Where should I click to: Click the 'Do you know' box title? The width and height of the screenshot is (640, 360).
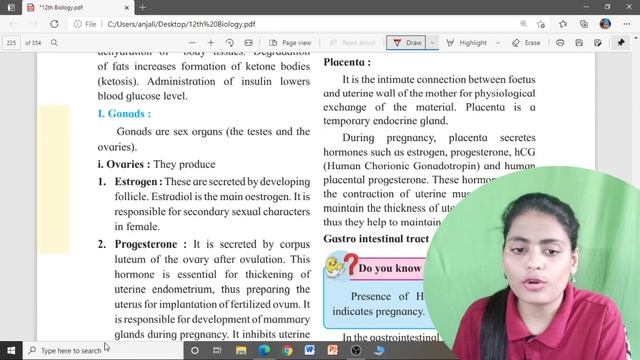[x=389, y=268]
